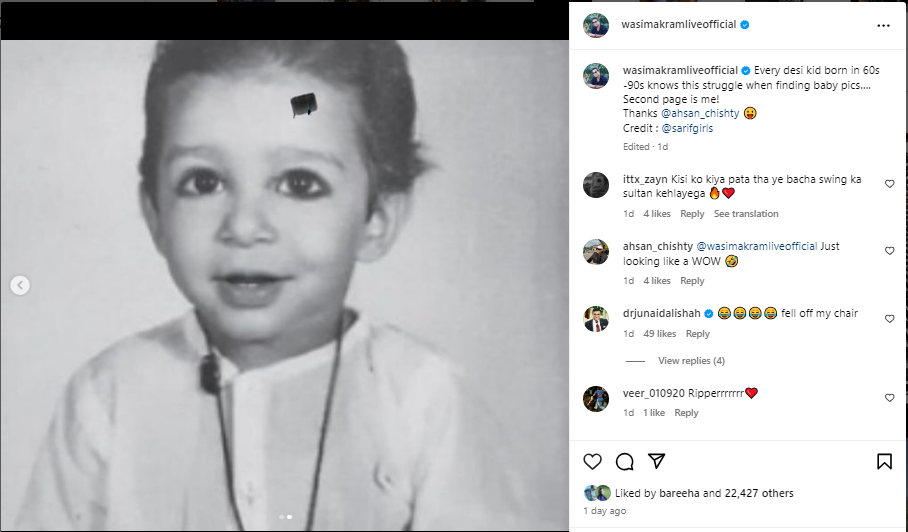Image resolution: width=908 pixels, height=532 pixels.
Task: Like the post with the heart icon
Action: point(592,461)
